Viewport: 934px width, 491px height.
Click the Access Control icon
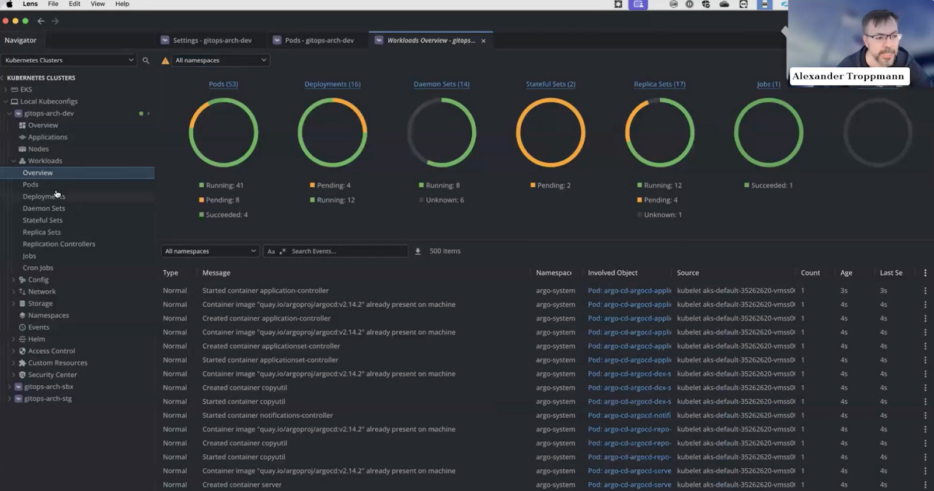pyautogui.click(x=22, y=351)
